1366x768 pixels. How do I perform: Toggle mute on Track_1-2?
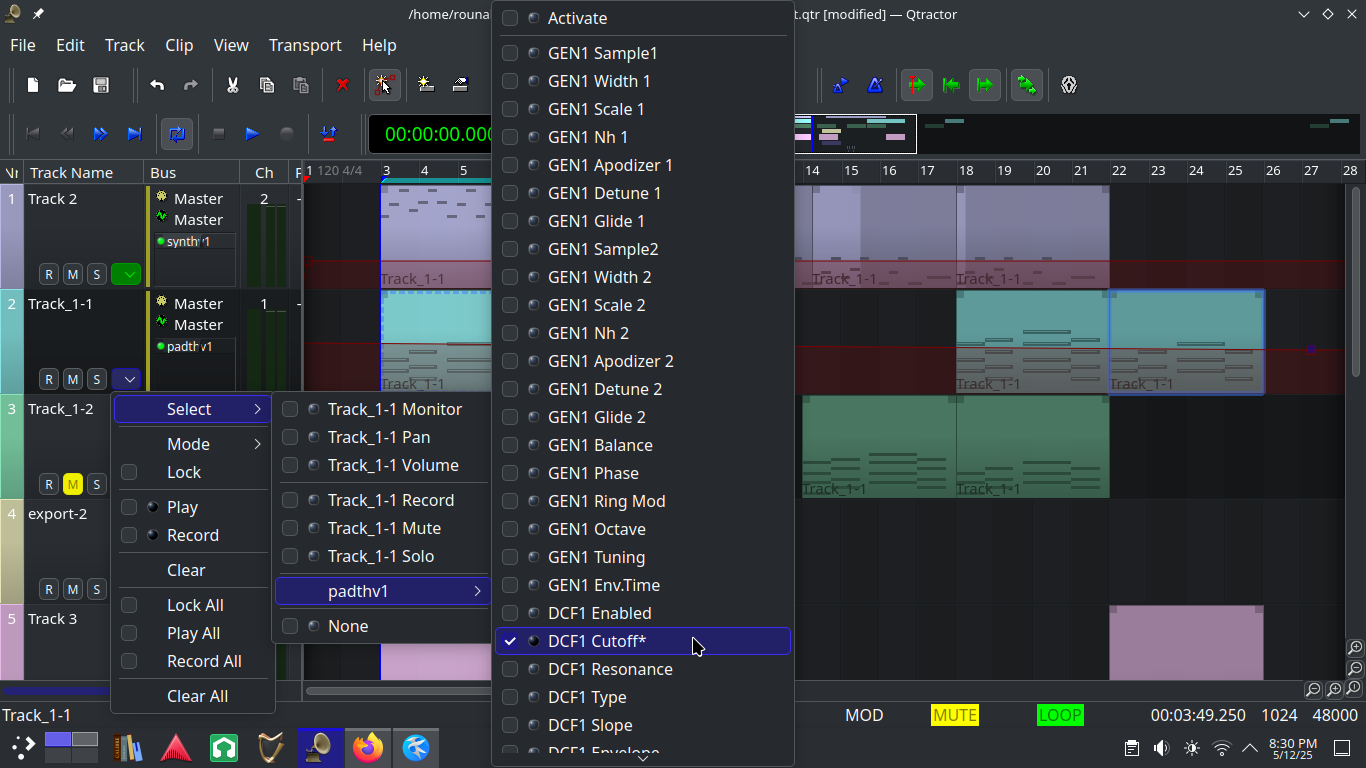pyautogui.click(x=72, y=484)
